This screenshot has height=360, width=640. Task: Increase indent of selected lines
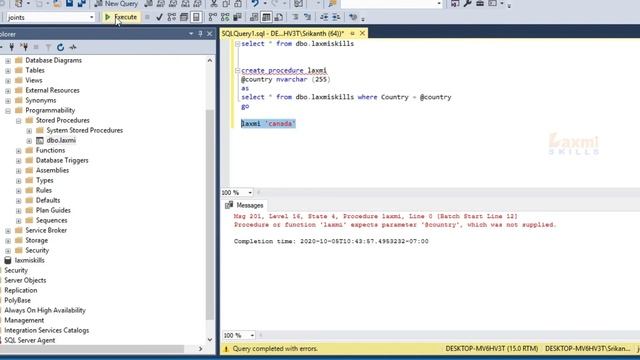tap(336, 17)
